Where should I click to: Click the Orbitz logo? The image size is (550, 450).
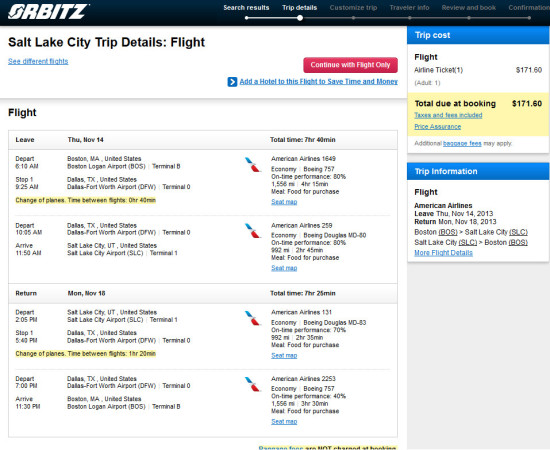point(48,12)
